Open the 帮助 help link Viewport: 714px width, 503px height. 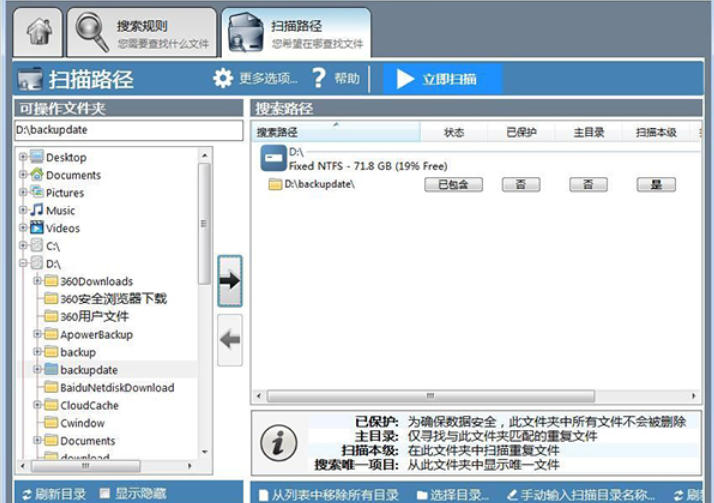coord(347,79)
